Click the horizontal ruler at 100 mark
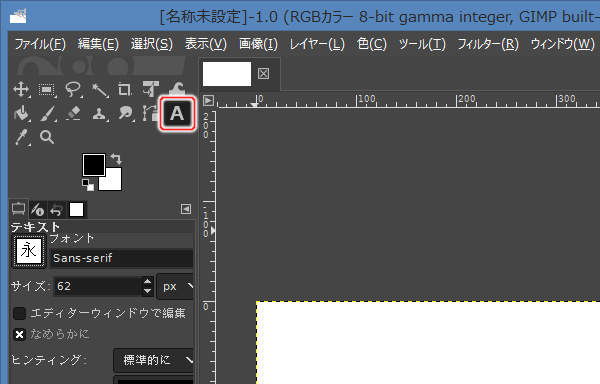The width and height of the screenshot is (600, 384). (x=357, y=101)
